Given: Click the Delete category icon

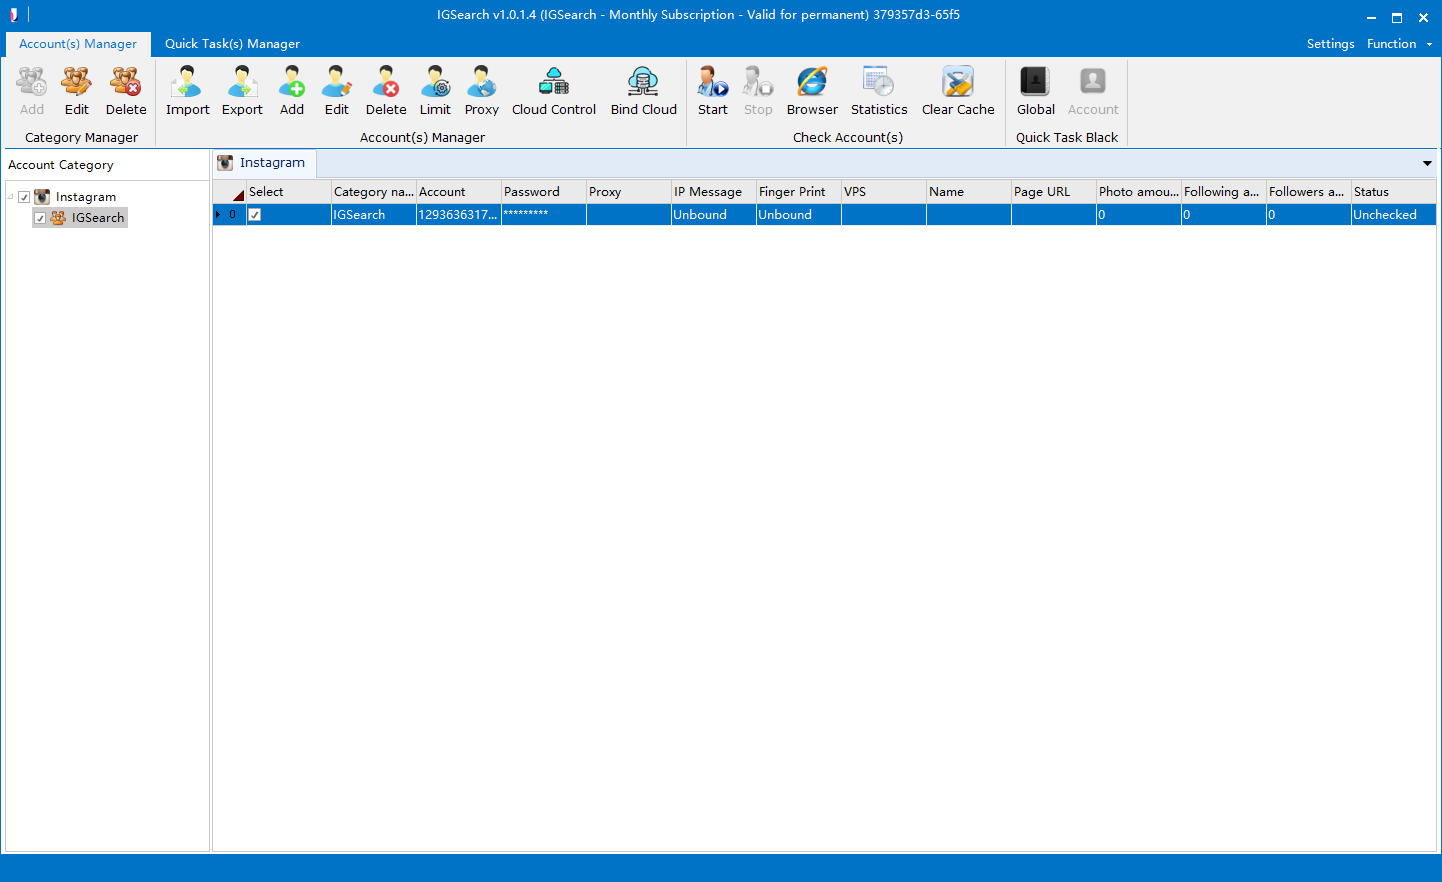Looking at the screenshot, I should click(126, 82).
